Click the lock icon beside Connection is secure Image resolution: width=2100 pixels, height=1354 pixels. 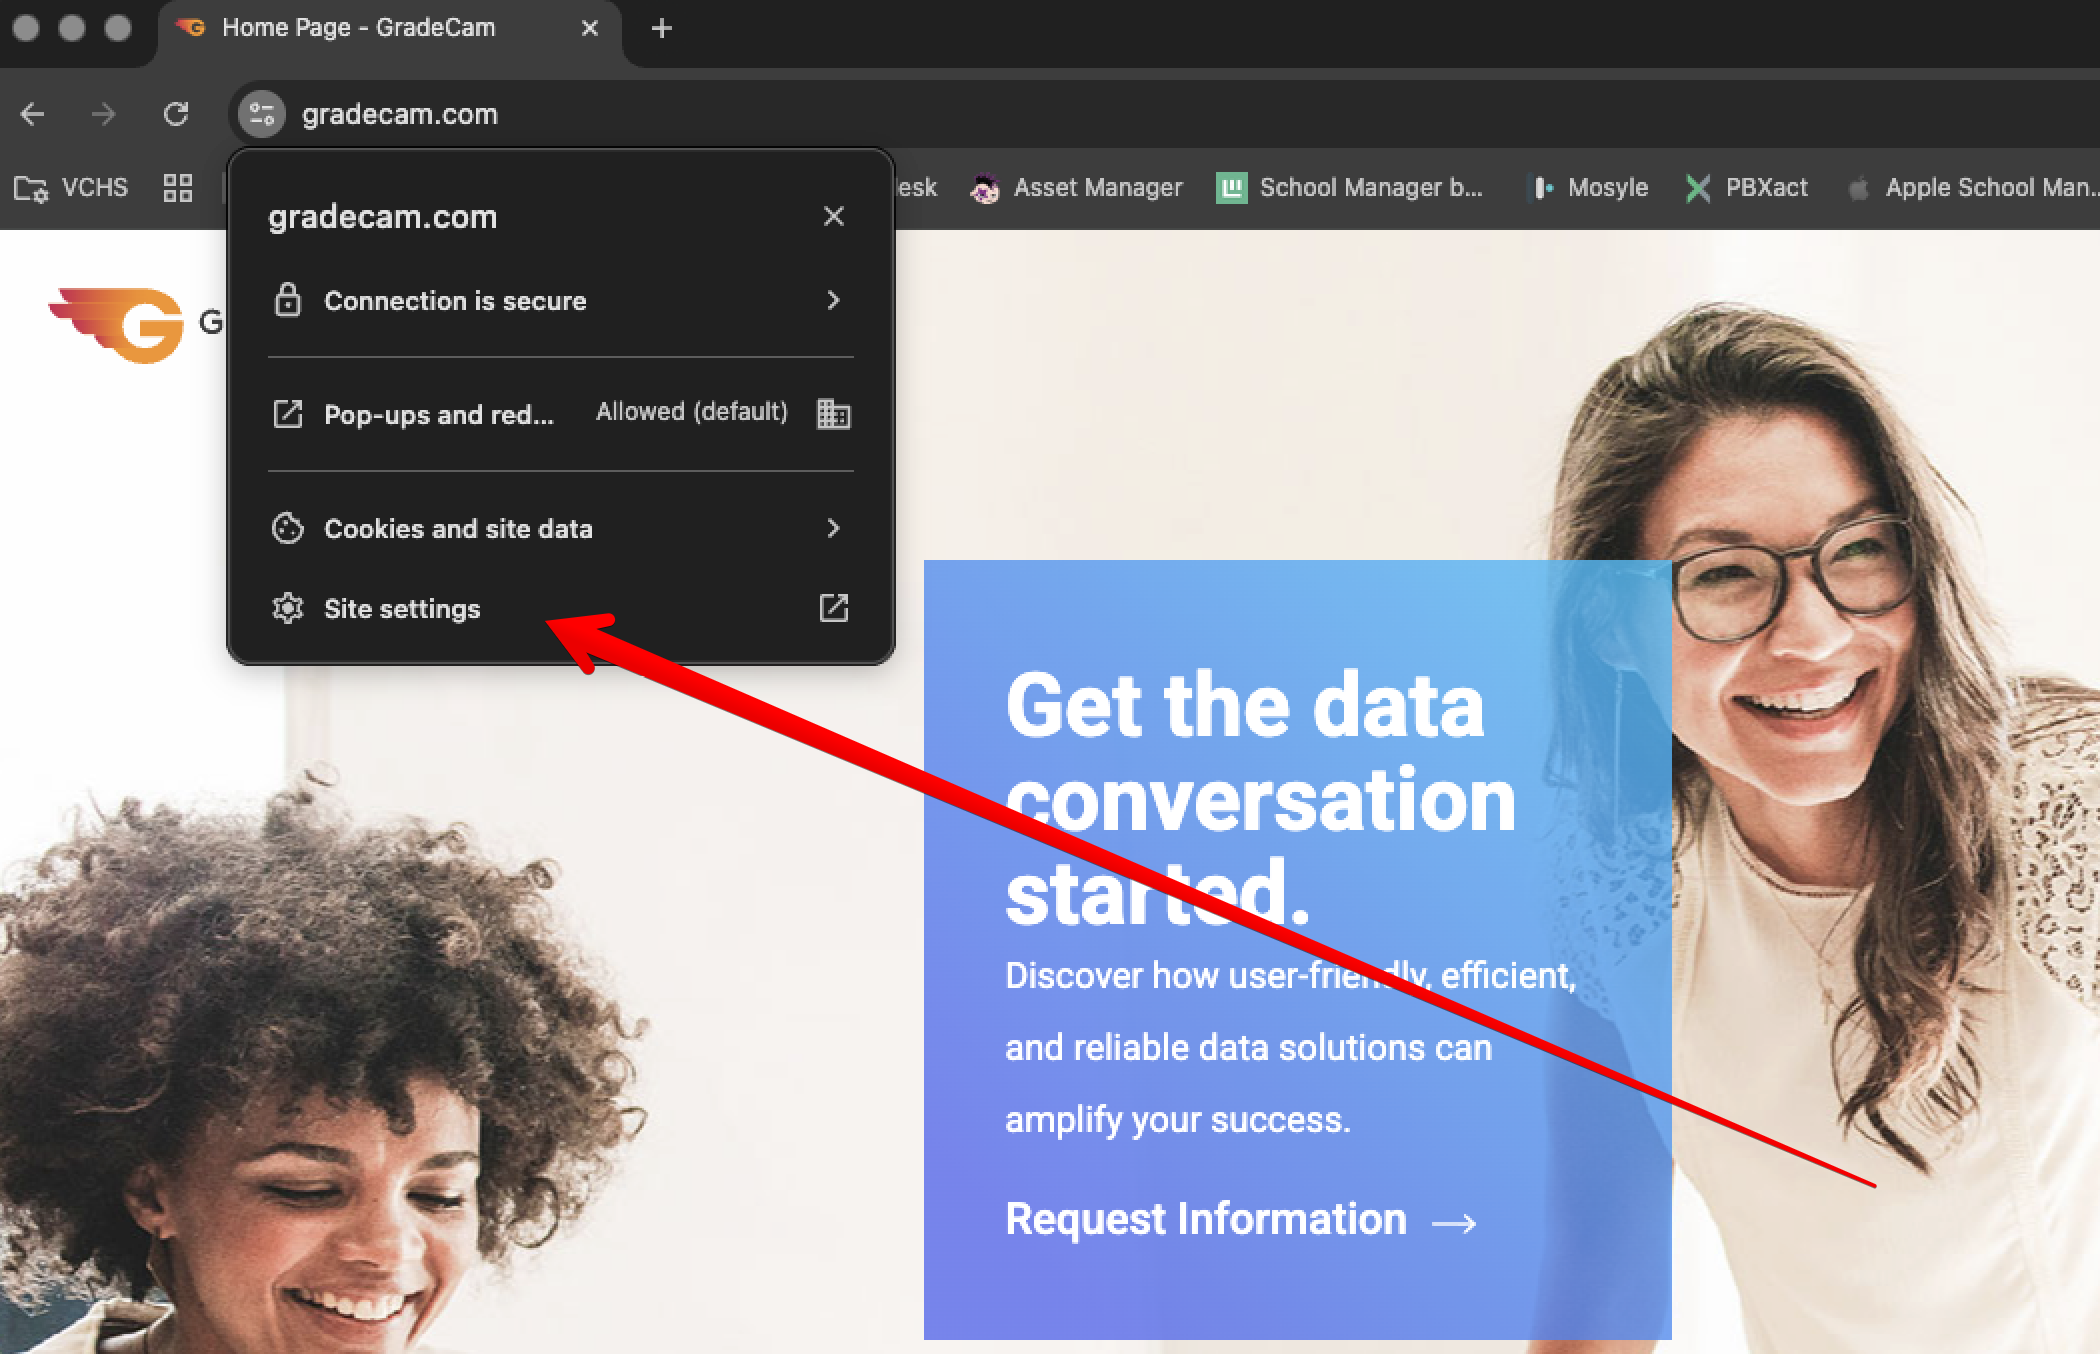pyautogui.click(x=288, y=300)
